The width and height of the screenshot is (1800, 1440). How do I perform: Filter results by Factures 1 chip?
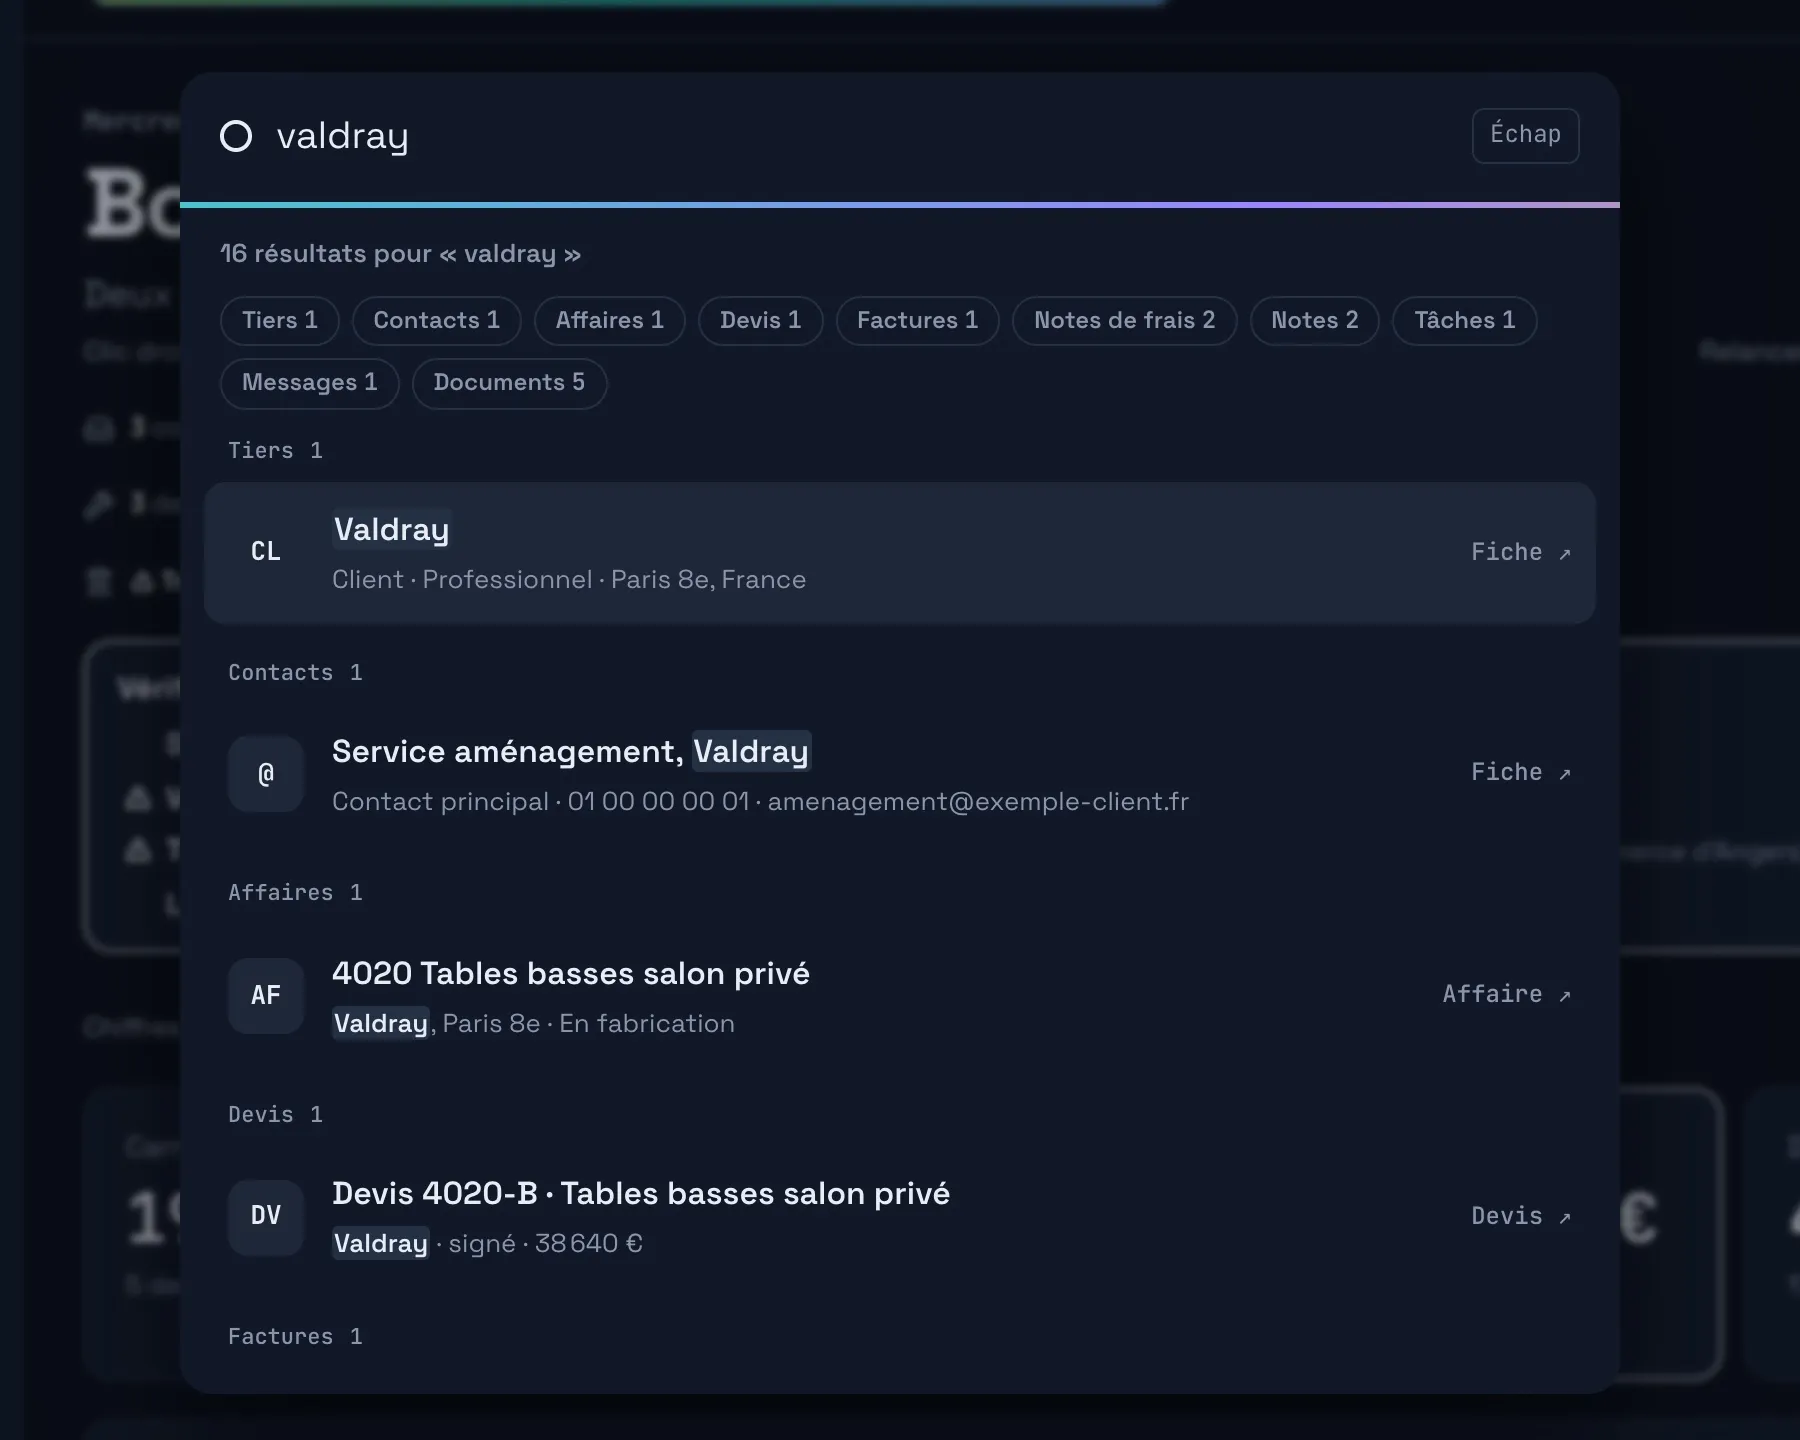coord(918,321)
